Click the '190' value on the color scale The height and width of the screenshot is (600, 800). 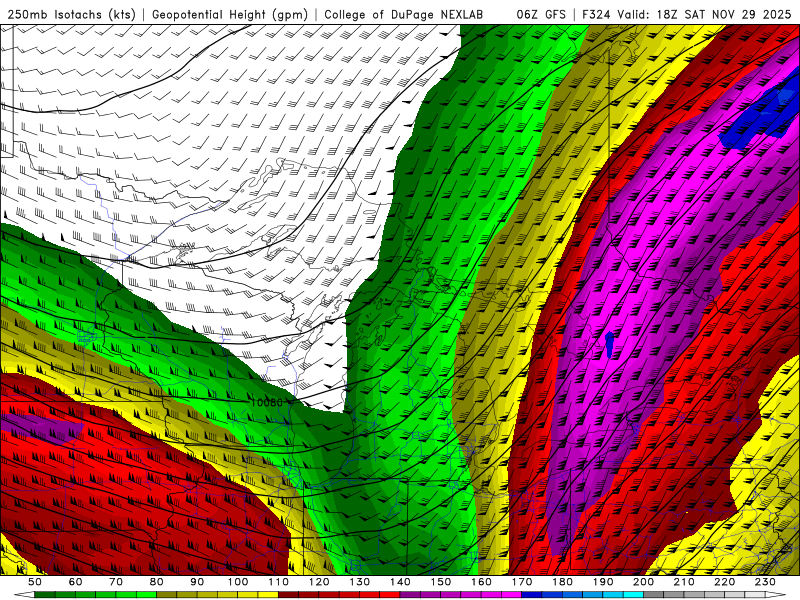603,582
